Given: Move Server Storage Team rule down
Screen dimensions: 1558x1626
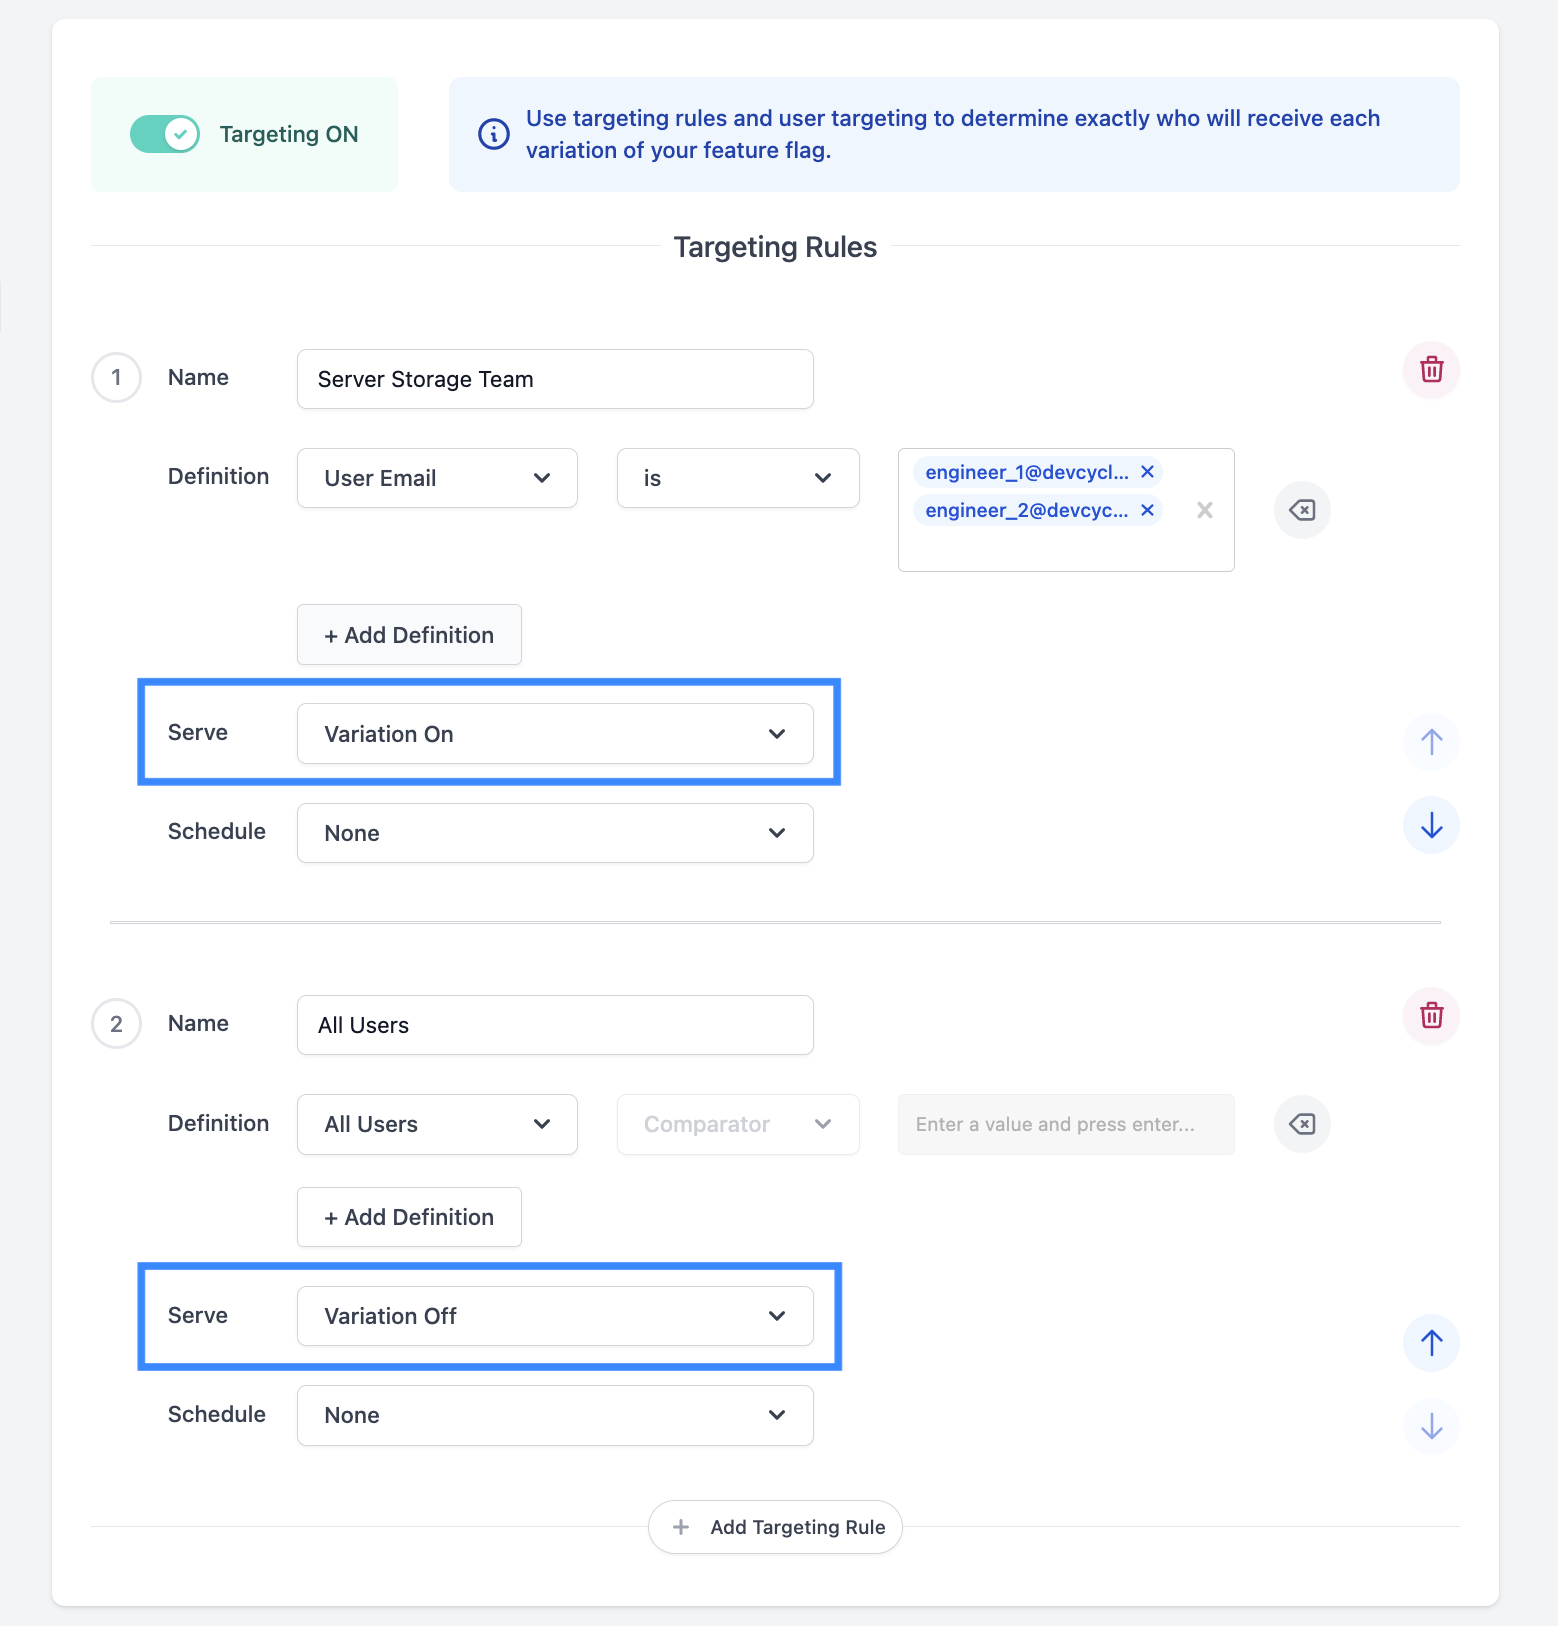Looking at the screenshot, I should tap(1431, 825).
